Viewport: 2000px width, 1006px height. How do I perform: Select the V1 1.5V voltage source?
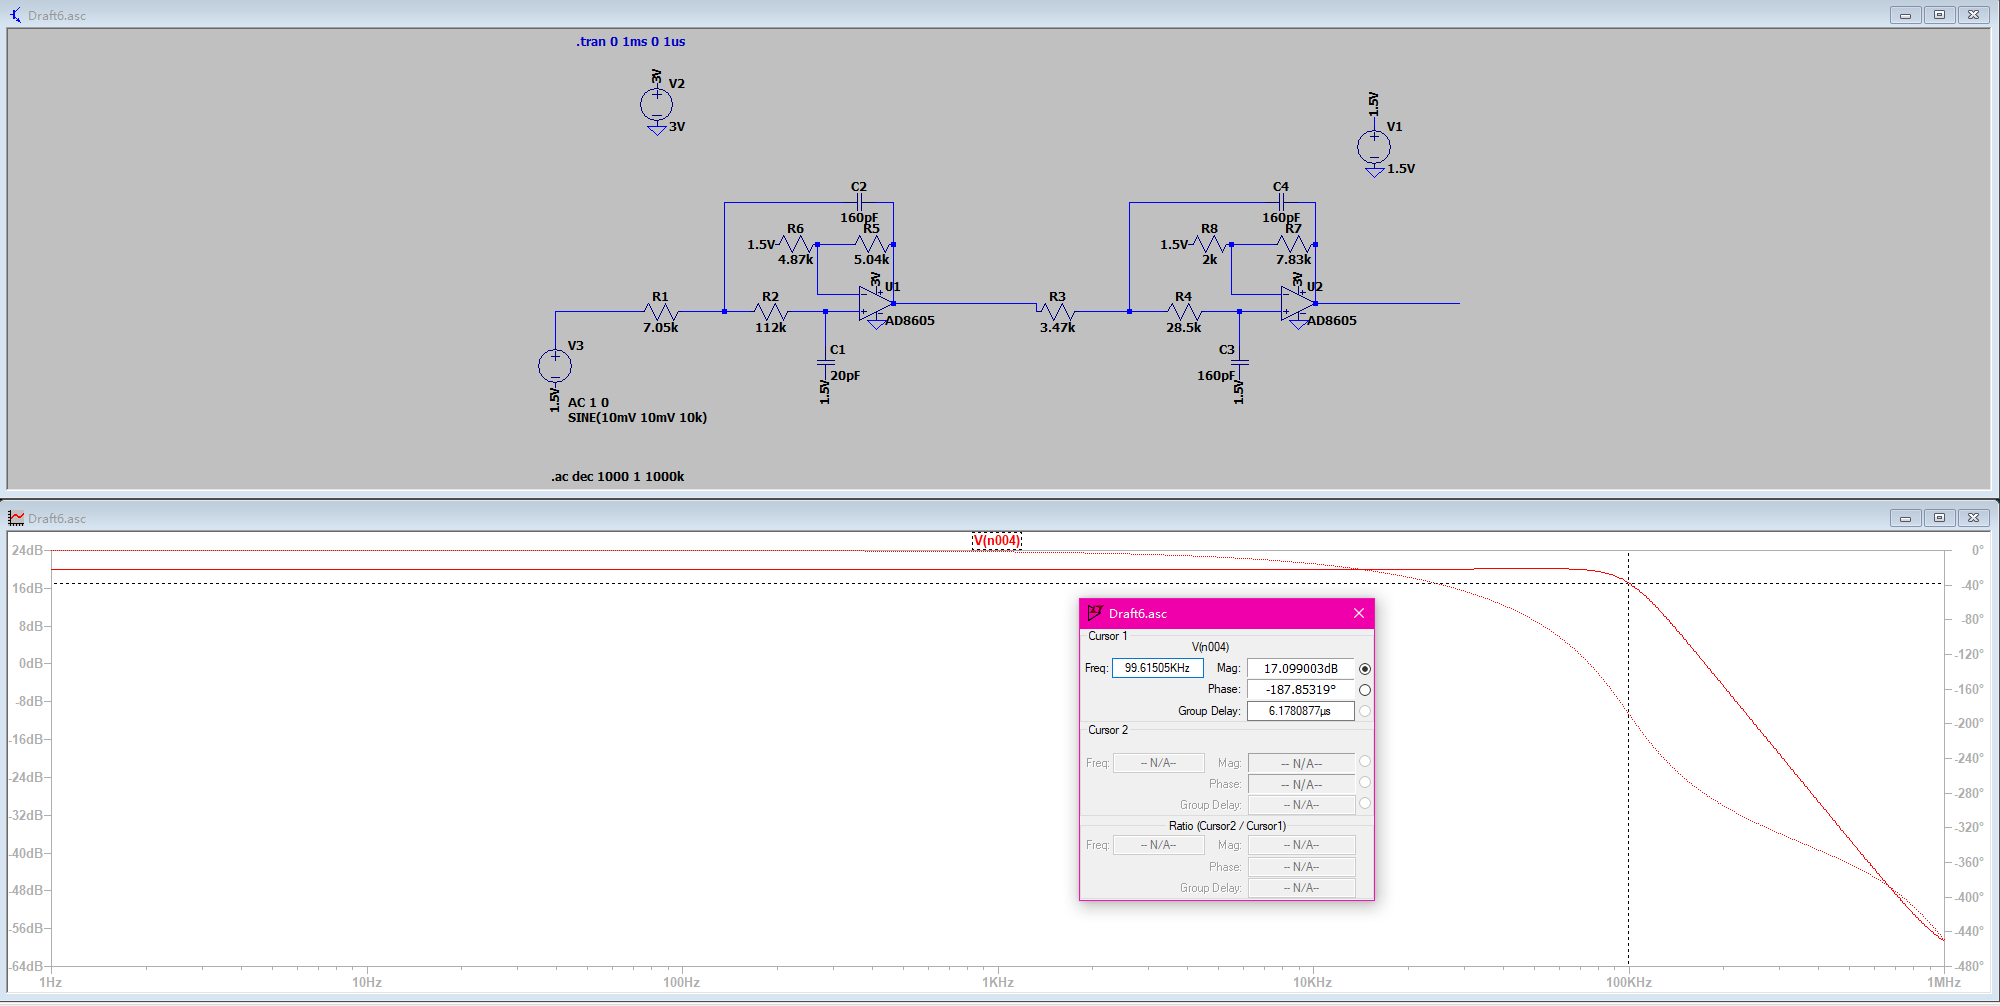[1373, 147]
